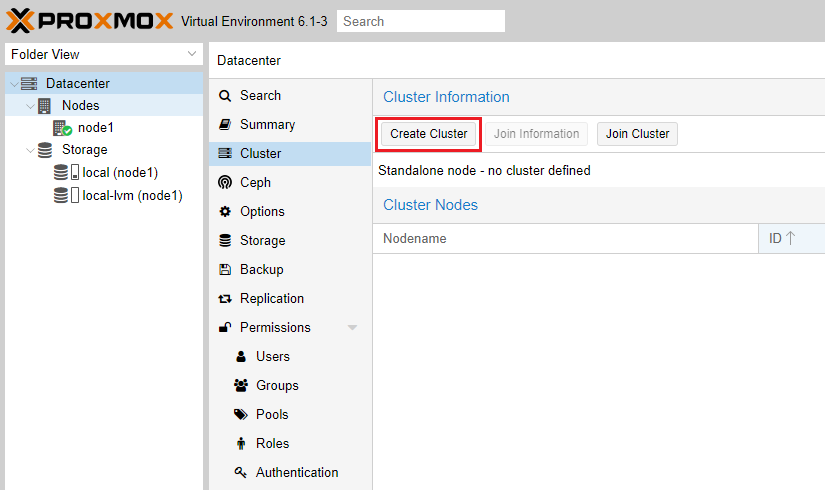Click the Replication arrows icon
Screen dimensions: 825x490
point(225,299)
